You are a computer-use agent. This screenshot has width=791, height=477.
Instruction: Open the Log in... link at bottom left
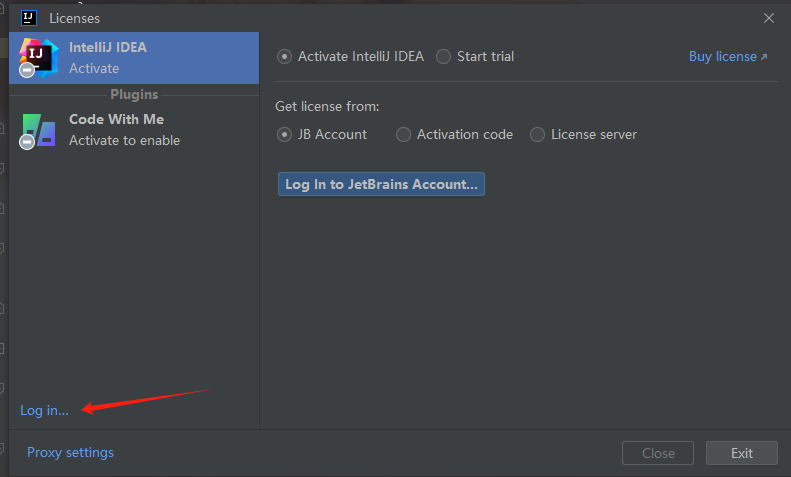click(44, 410)
